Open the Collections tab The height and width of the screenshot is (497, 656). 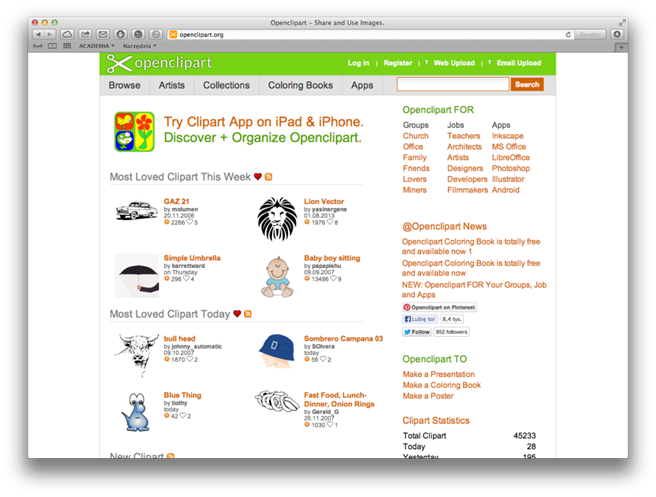click(x=226, y=85)
